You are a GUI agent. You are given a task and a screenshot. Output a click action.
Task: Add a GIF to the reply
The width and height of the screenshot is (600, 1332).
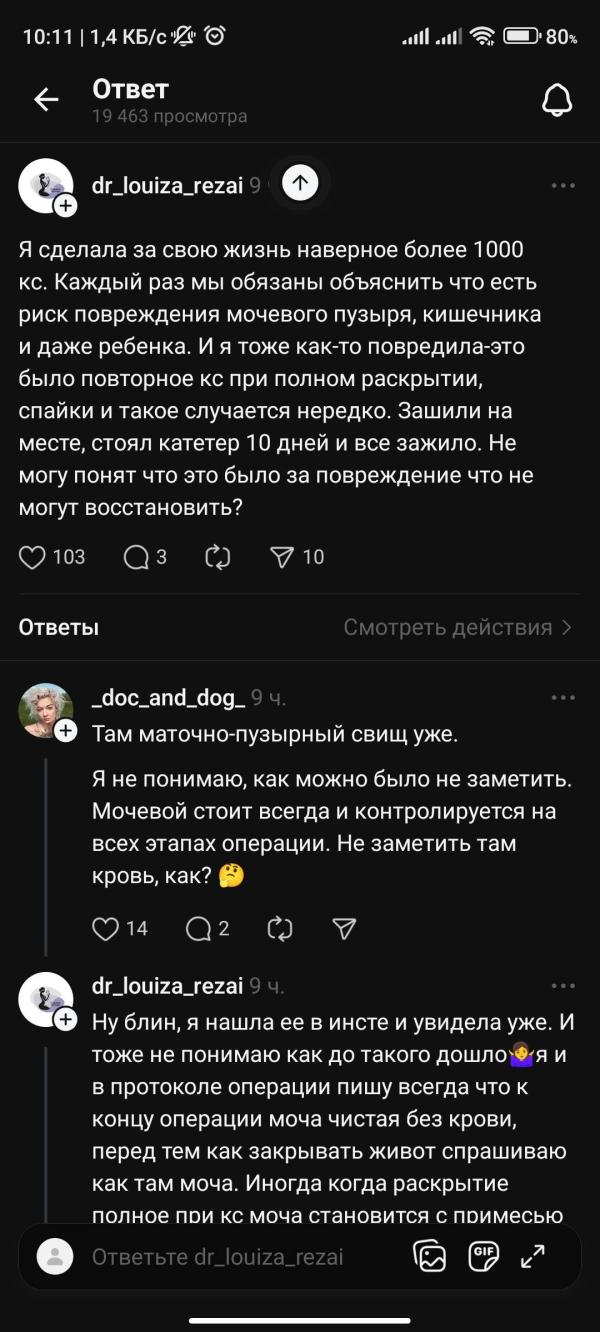(x=484, y=1256)
